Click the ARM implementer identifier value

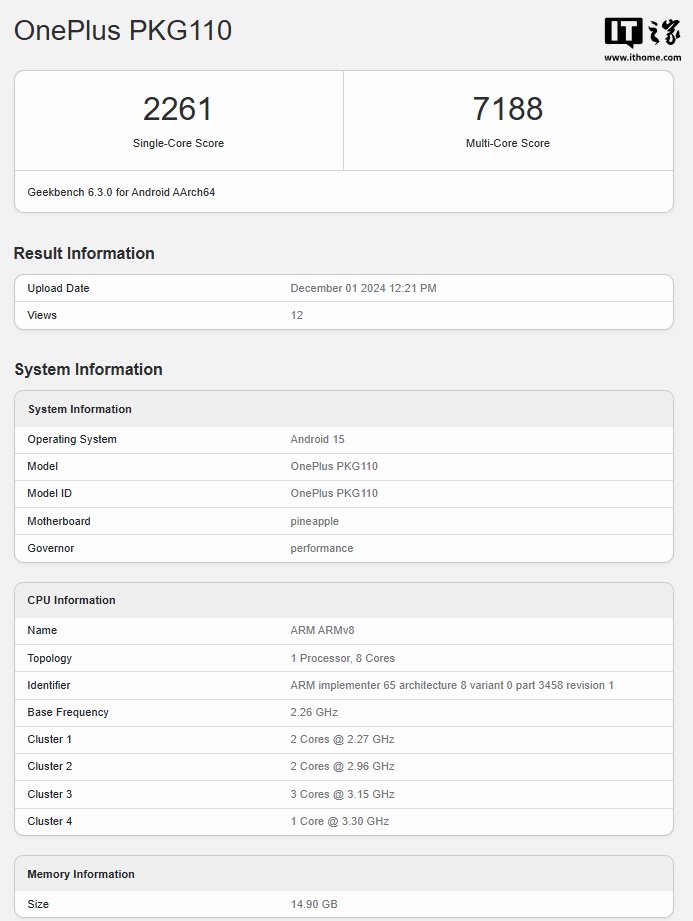451,685
